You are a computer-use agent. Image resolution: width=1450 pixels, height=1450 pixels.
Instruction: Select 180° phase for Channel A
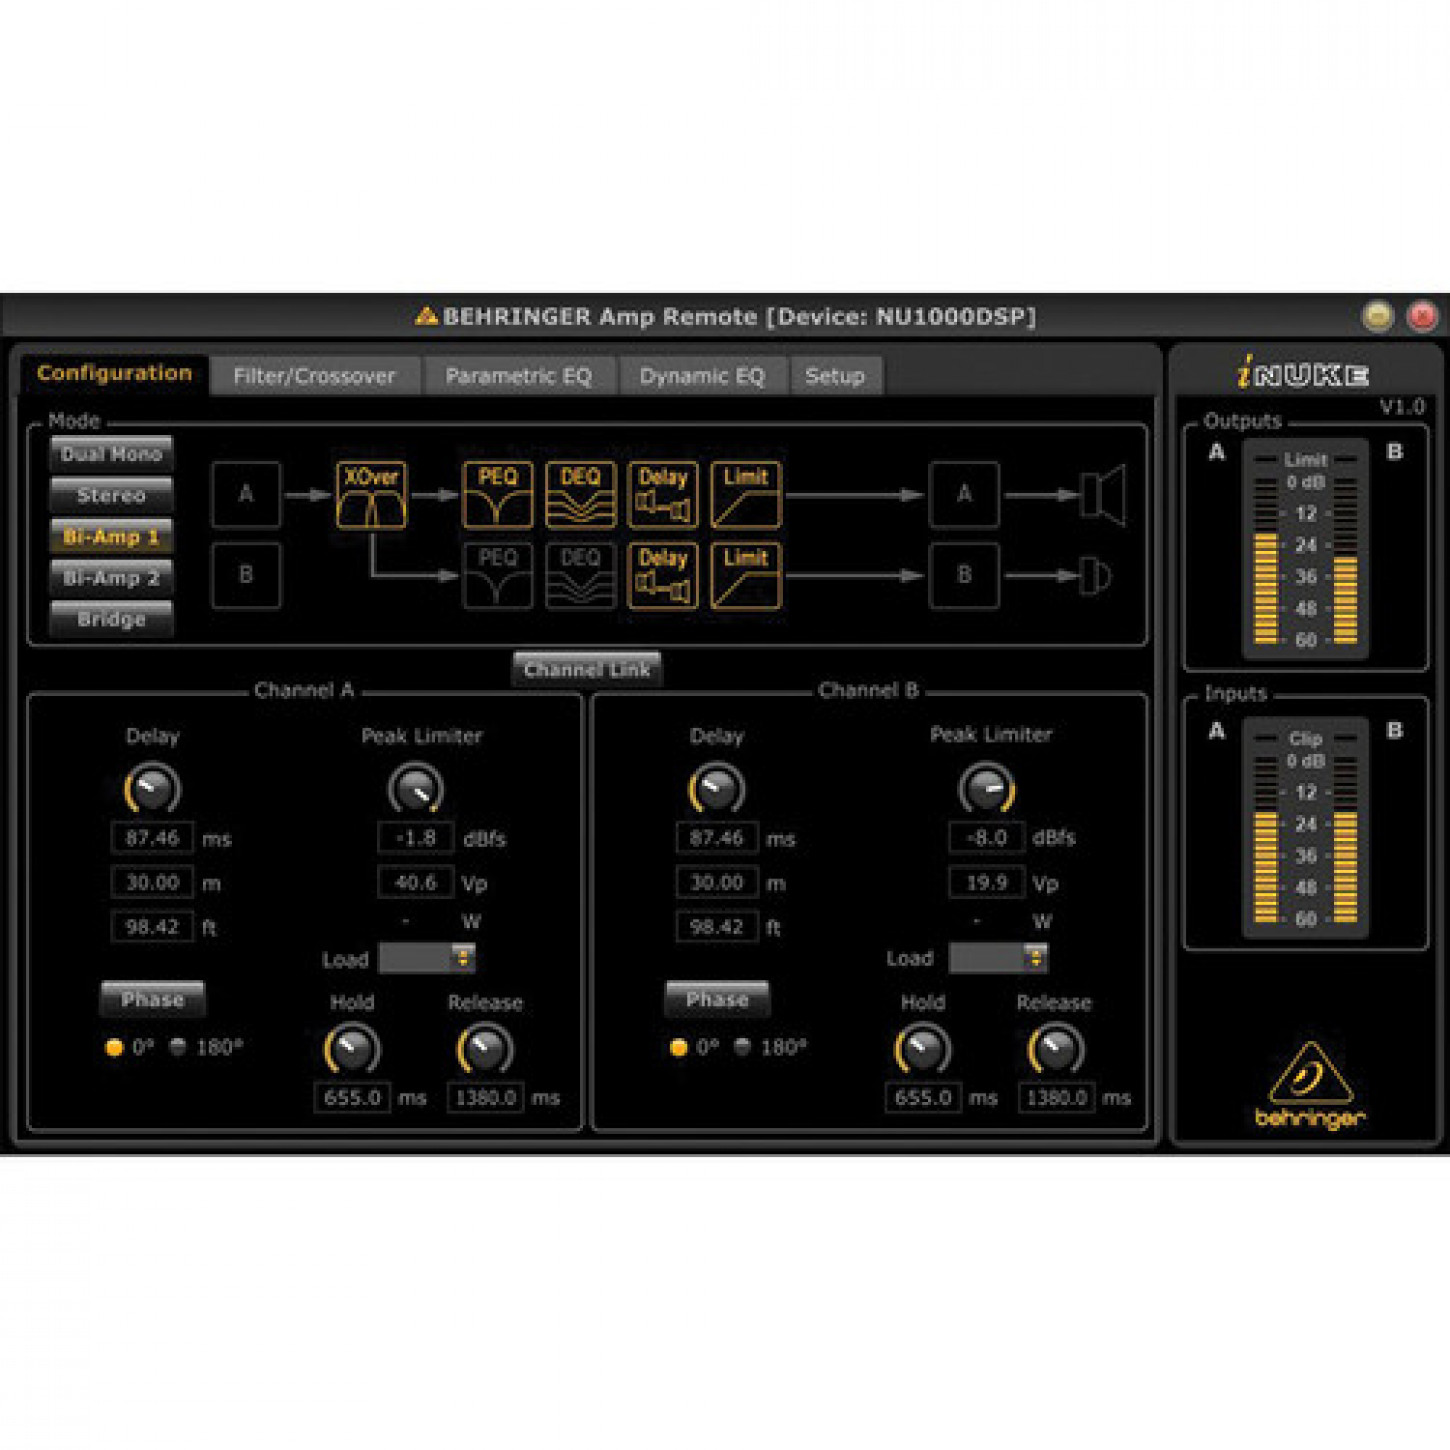pos(179,1047)
